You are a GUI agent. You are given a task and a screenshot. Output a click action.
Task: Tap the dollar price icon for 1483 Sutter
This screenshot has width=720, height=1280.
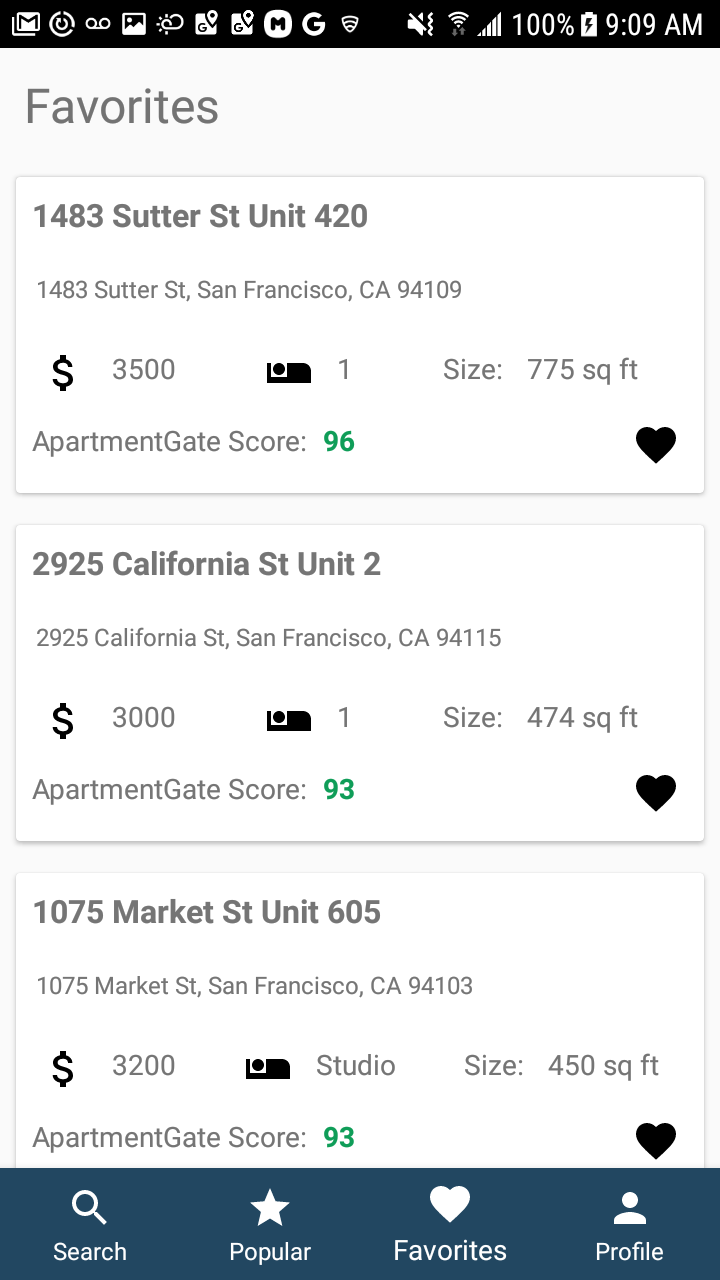click(62, 372)
